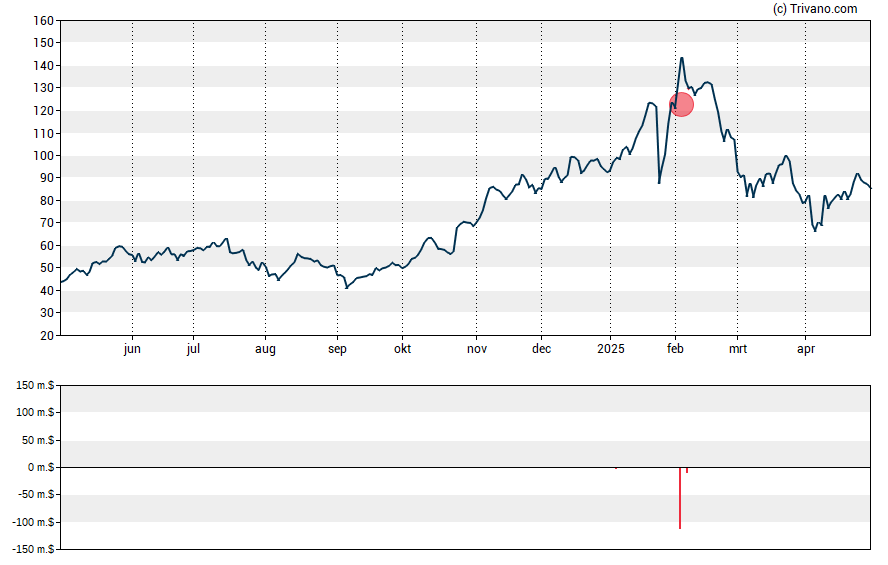Click the "150" price axis value
Screen dimensions: 888x565
click(44, 43)
